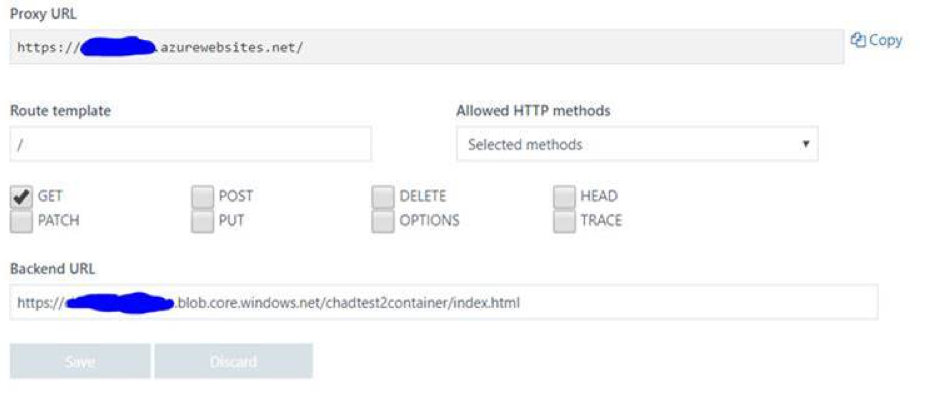The image size is (931, 394).
Task: Enable the POST method checkbox
Action: 202,197
